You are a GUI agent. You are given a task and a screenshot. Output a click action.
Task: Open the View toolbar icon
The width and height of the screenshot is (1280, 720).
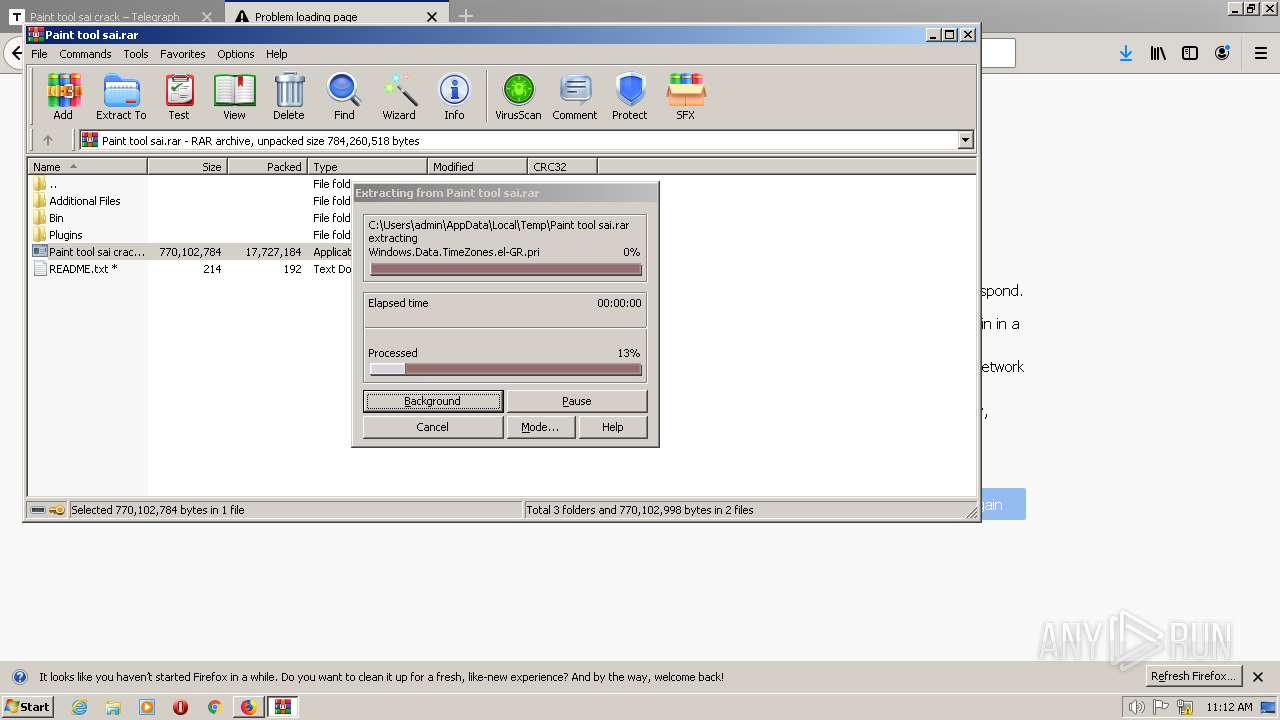coord(234,97)
